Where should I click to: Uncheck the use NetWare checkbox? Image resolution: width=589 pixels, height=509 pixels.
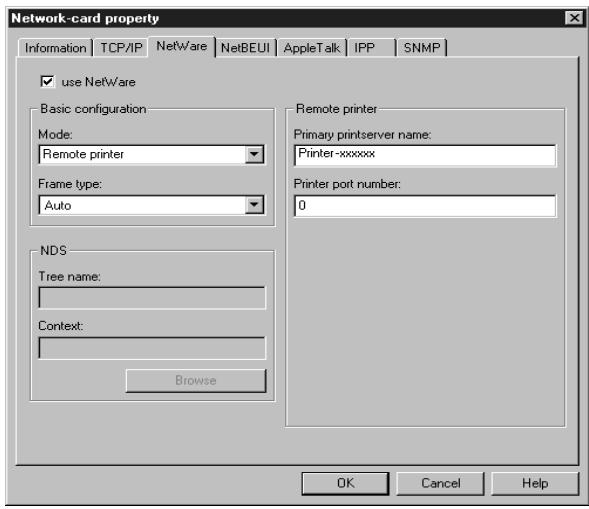(x=47, y=82)
